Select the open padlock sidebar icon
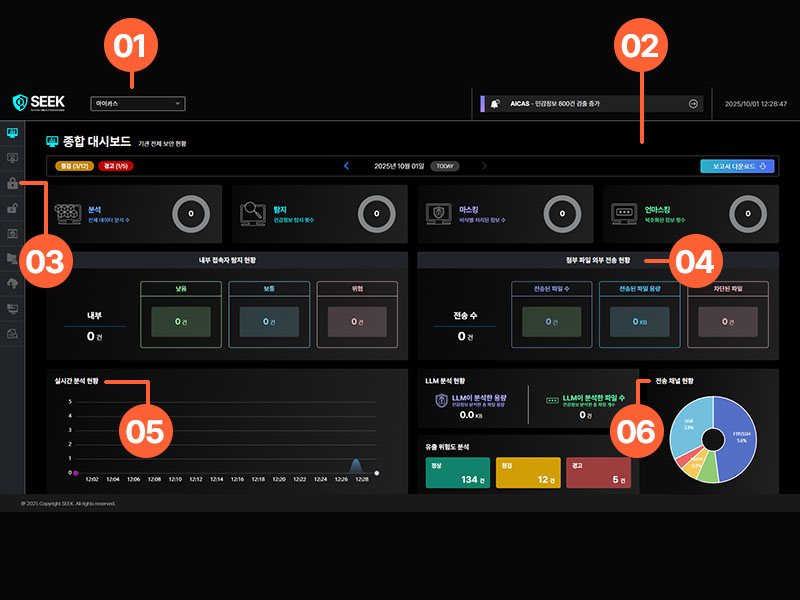 click(12, 208)
